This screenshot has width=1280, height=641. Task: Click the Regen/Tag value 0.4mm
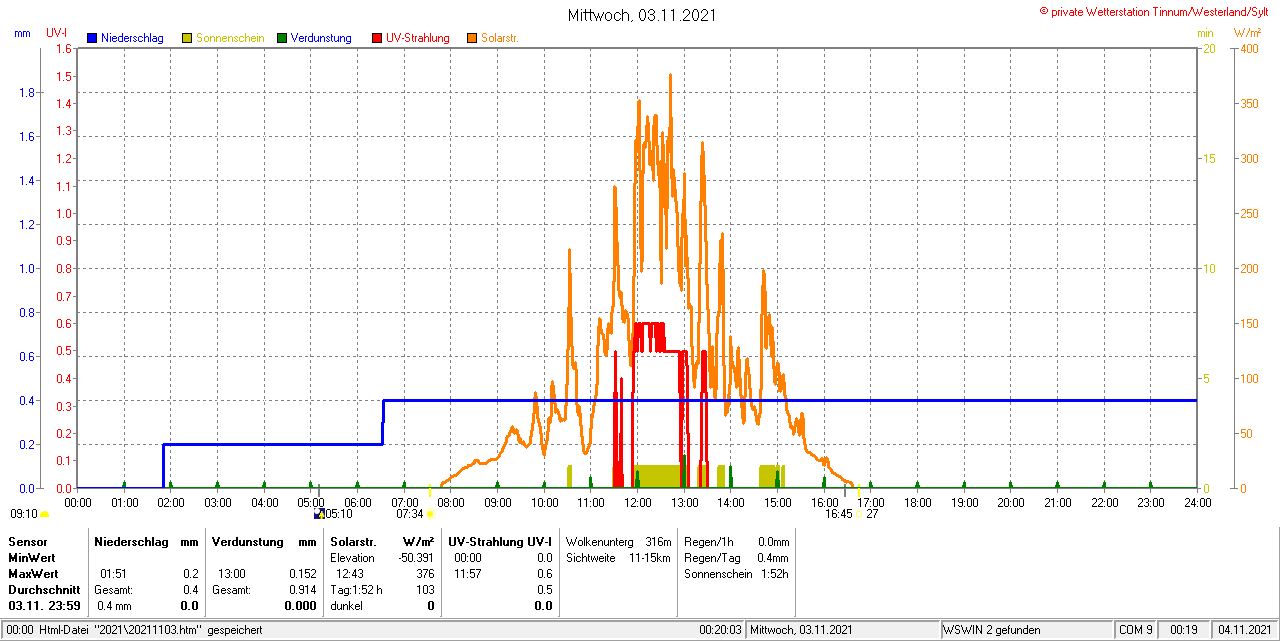coord(773,557)
